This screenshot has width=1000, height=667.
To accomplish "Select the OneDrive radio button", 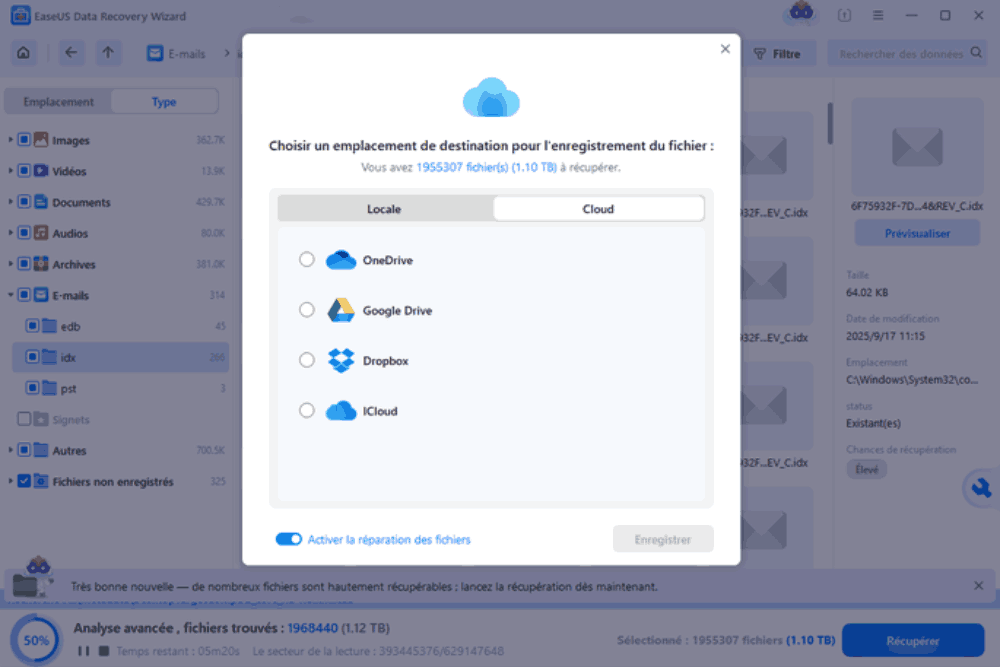I will 307,260.
